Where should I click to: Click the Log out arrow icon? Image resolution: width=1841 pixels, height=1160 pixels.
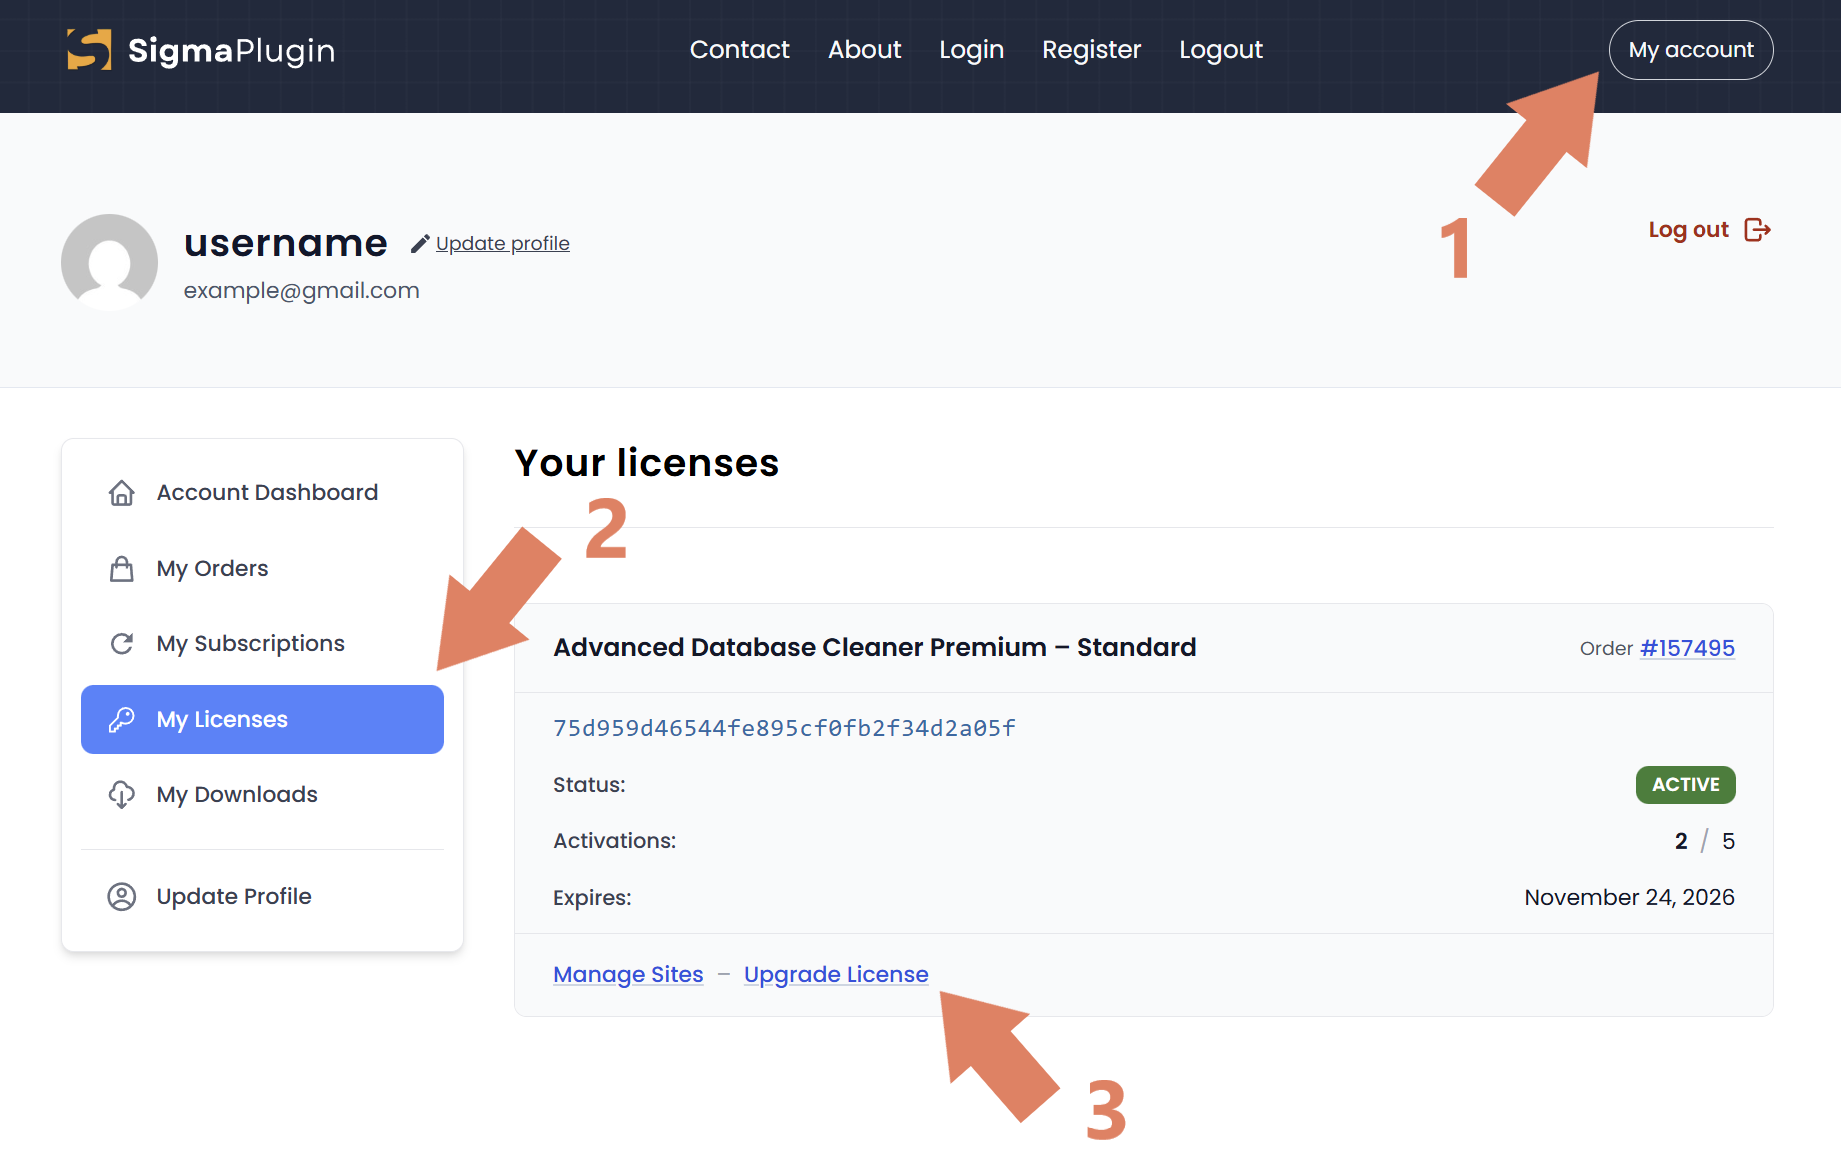click(1757, 230)
